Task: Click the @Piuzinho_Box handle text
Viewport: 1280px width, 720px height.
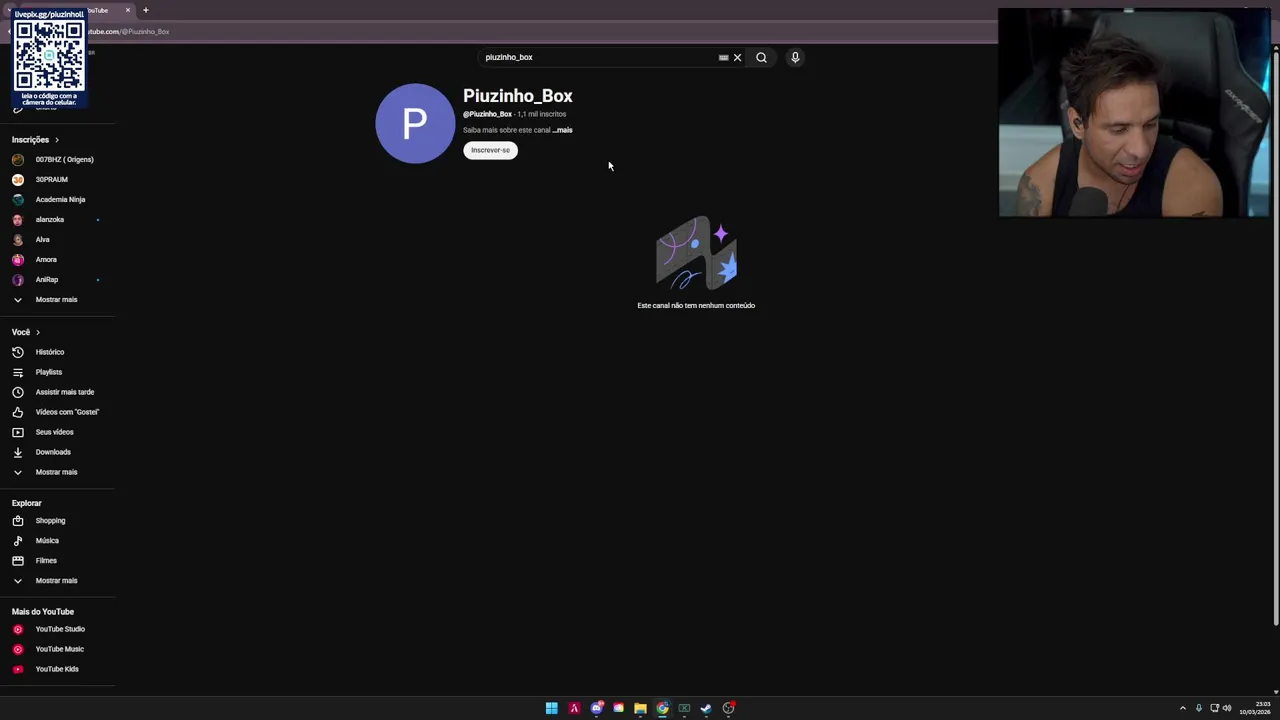Action: click(487, 114)
